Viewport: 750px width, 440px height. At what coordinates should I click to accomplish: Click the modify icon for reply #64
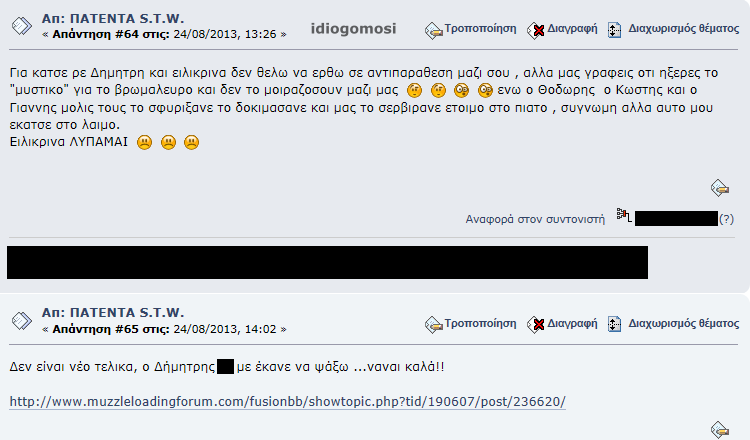click(x=433, y=30)
